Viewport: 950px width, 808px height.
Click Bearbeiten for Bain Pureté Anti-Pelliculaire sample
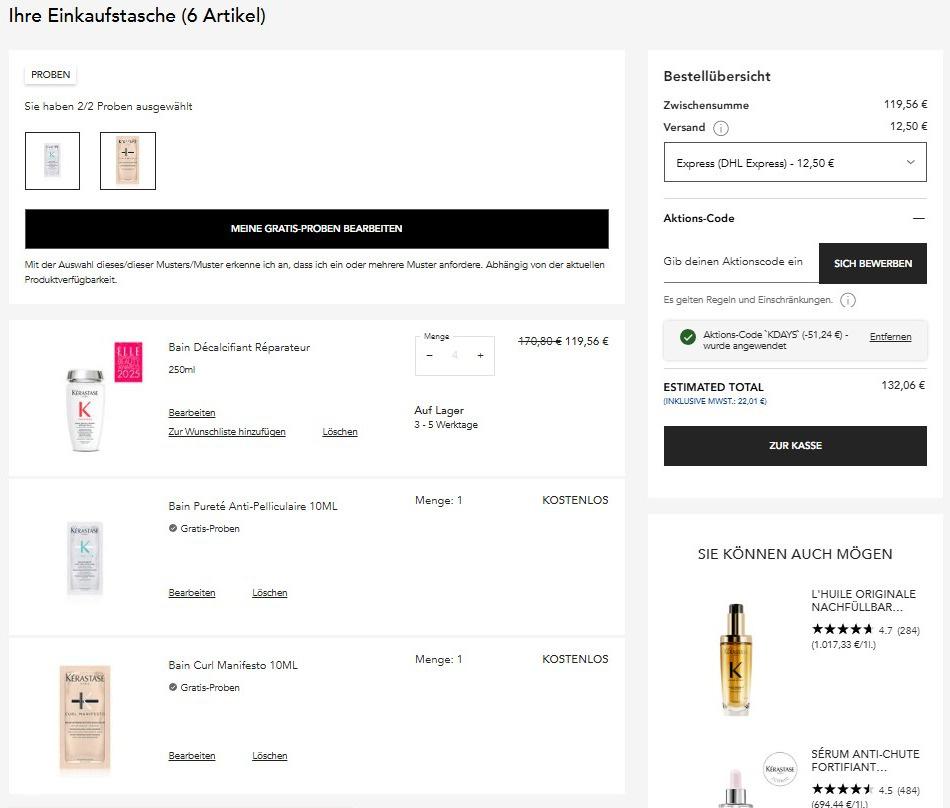191,592
